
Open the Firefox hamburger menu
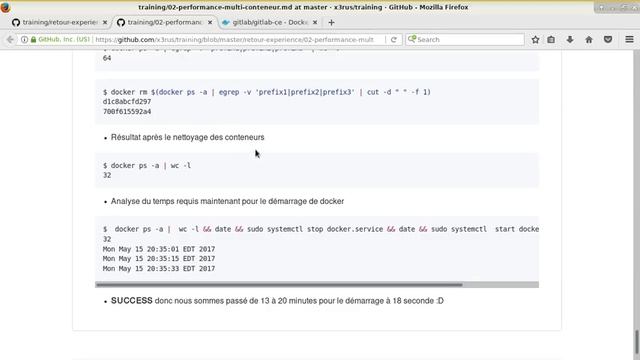[x=629, y=40]
